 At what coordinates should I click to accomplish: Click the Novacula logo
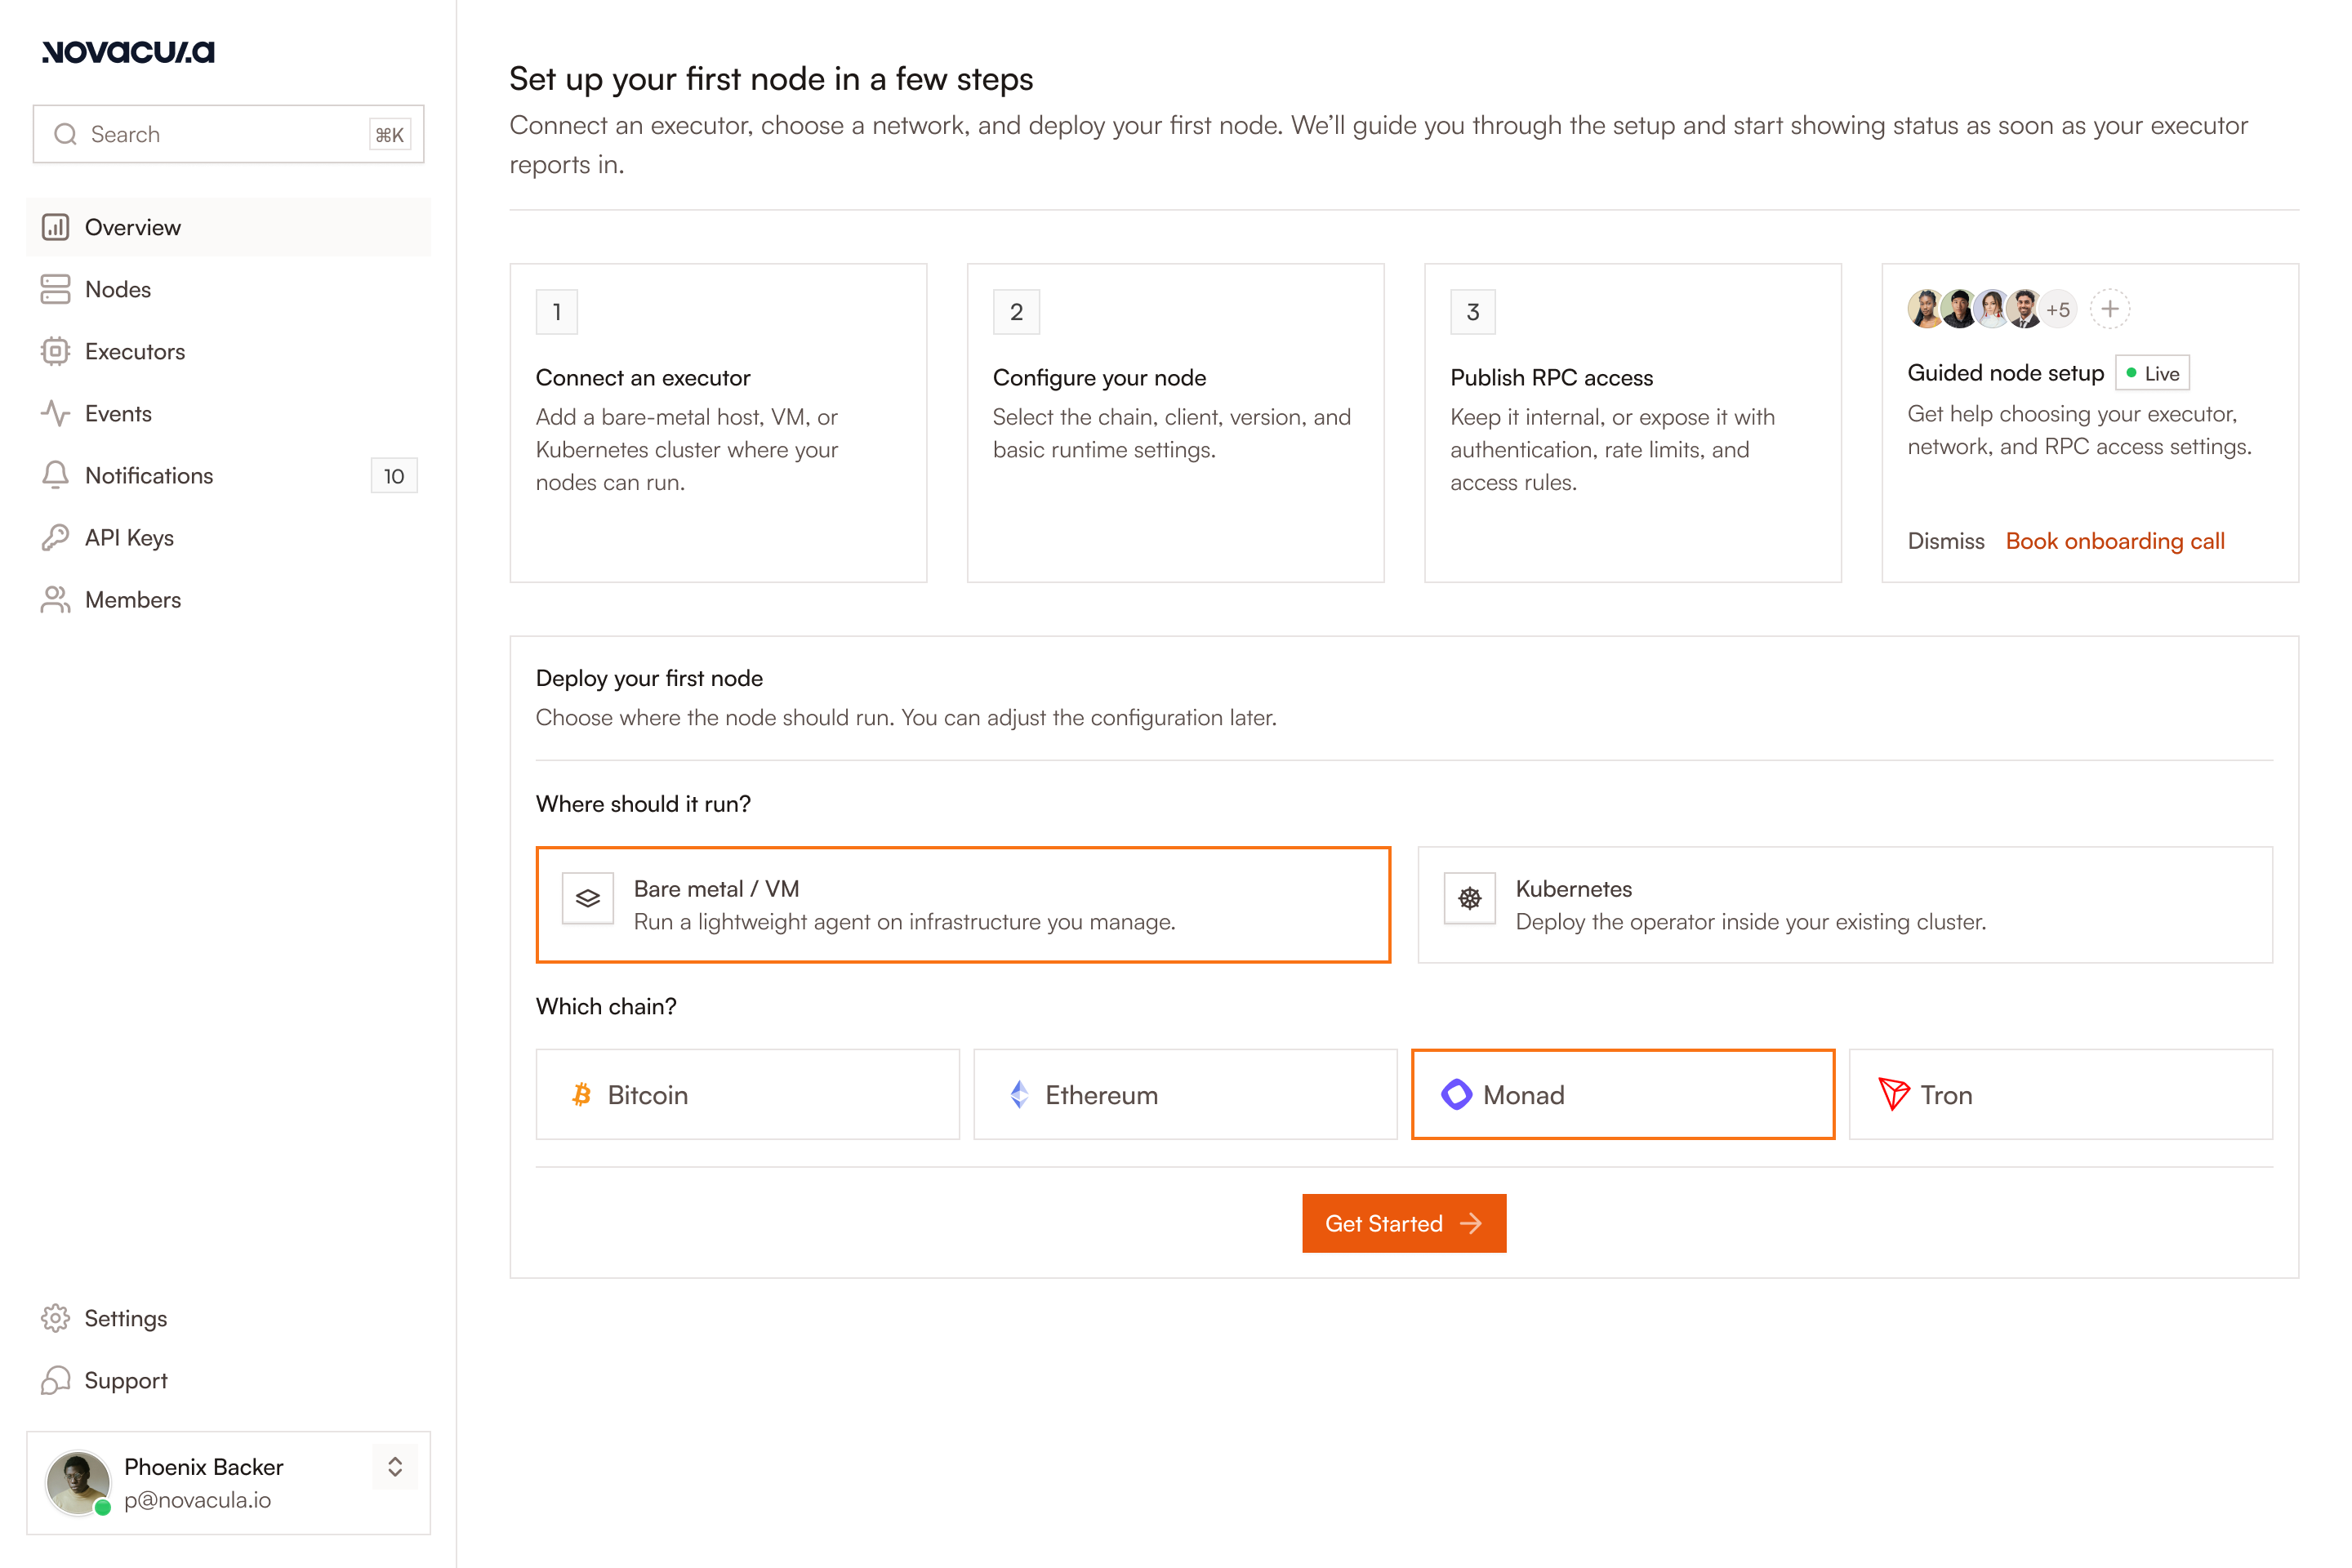[x=128, y=52]
